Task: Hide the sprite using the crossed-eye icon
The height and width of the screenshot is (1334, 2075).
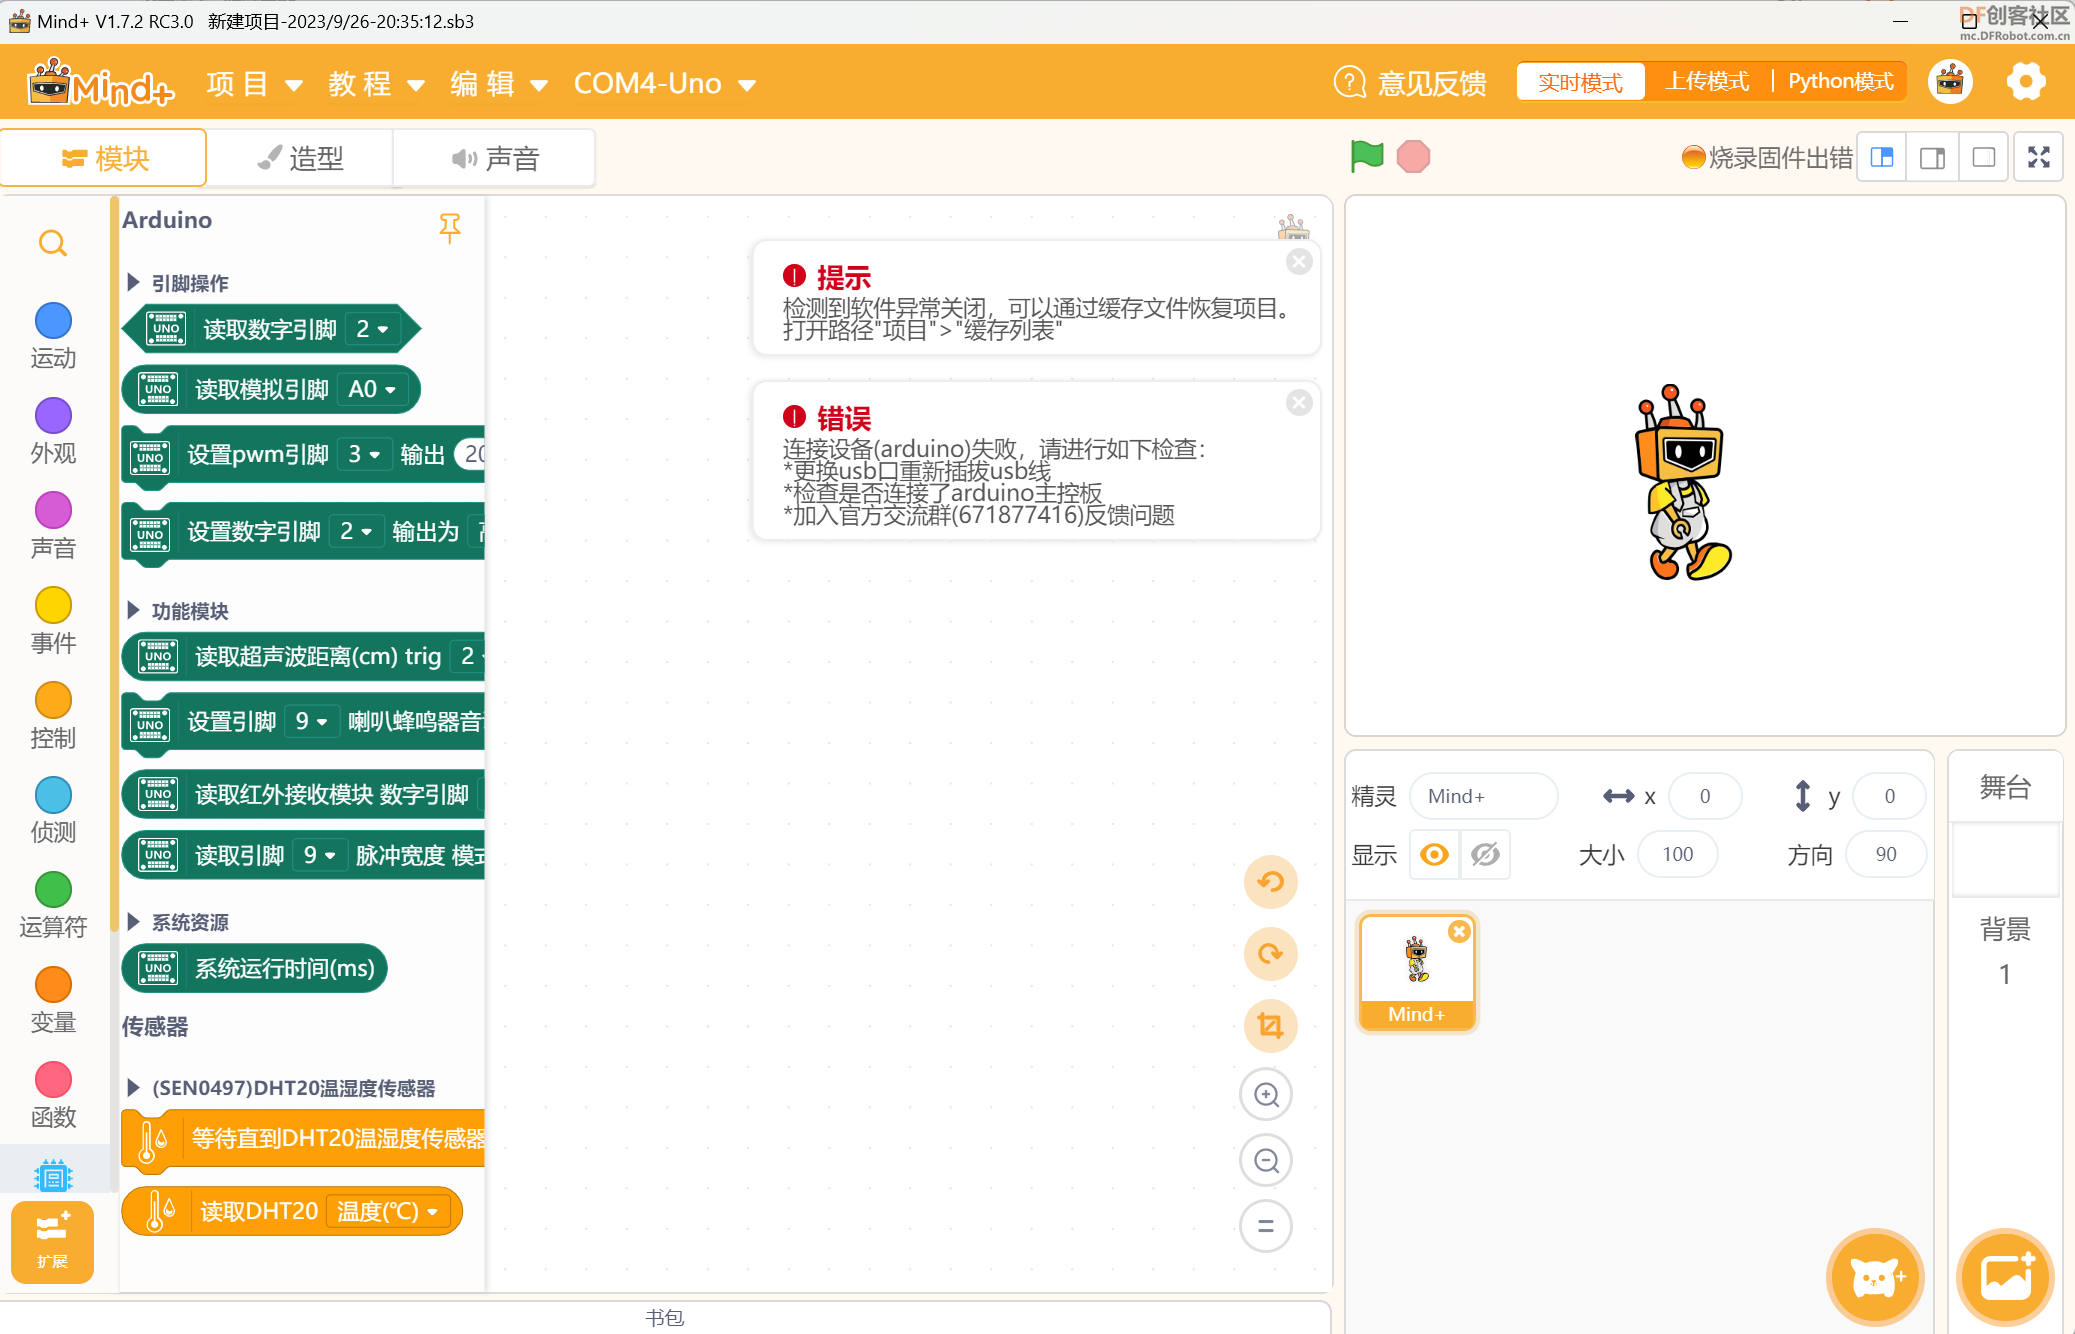Action: coord(1485,854)
